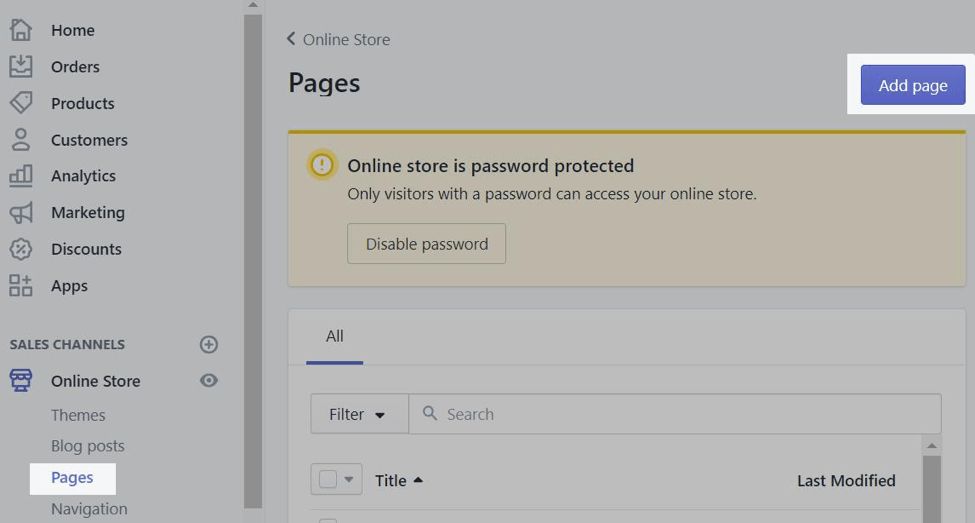Expand the Filter dropdown

[x=358, y=414]
